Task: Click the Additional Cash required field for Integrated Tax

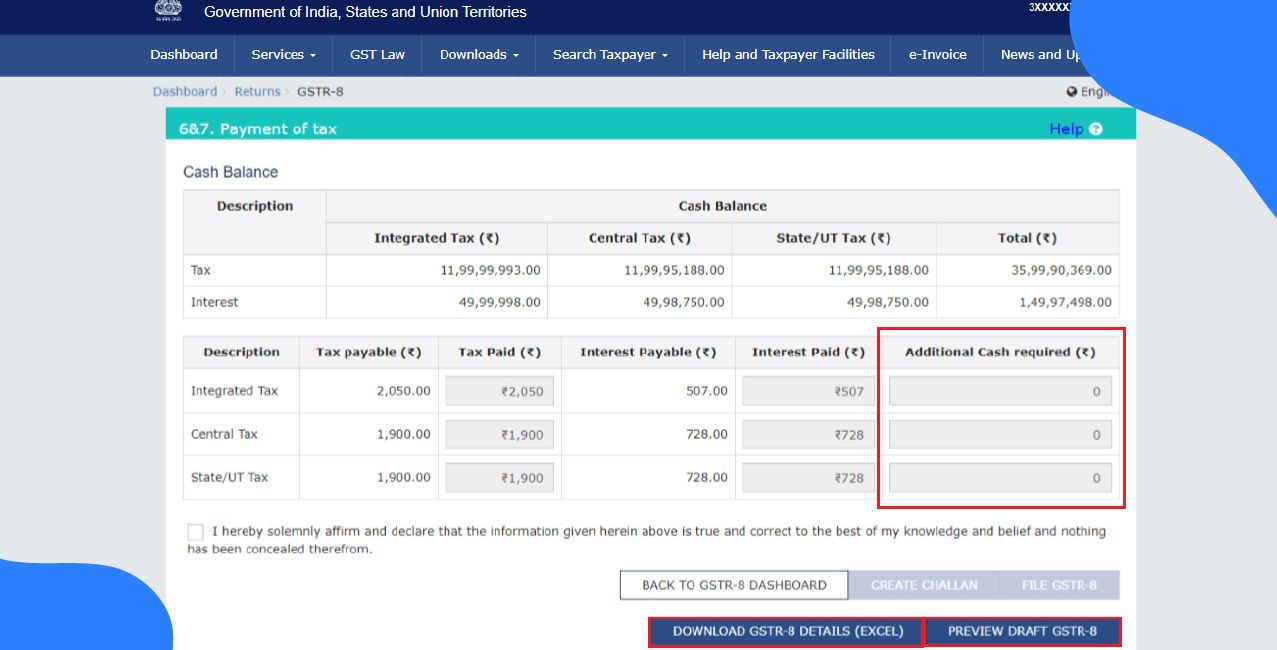Action: tap(999, 390)
